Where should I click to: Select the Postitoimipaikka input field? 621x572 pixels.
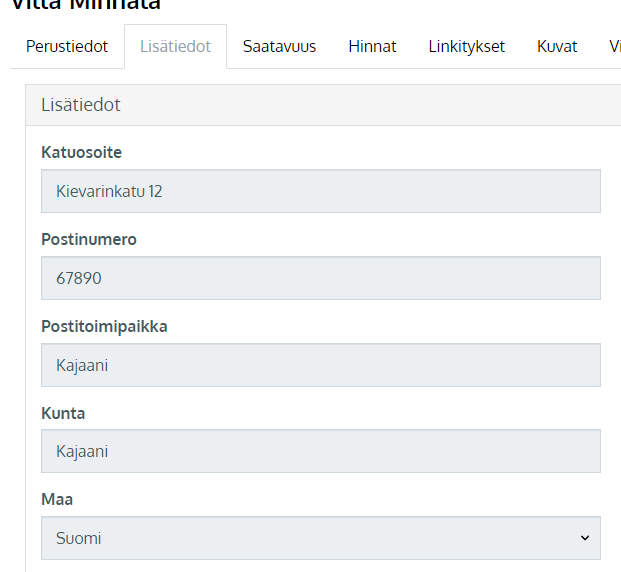321,365
